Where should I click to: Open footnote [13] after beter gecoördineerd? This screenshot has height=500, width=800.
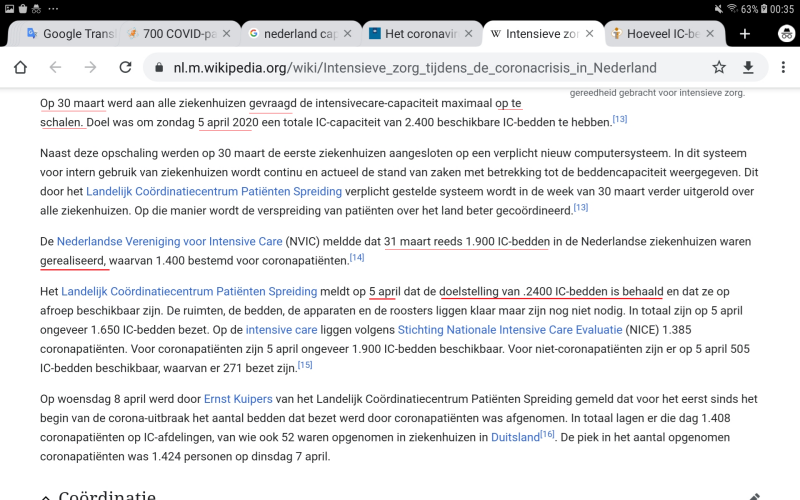(x=581, y=207)
